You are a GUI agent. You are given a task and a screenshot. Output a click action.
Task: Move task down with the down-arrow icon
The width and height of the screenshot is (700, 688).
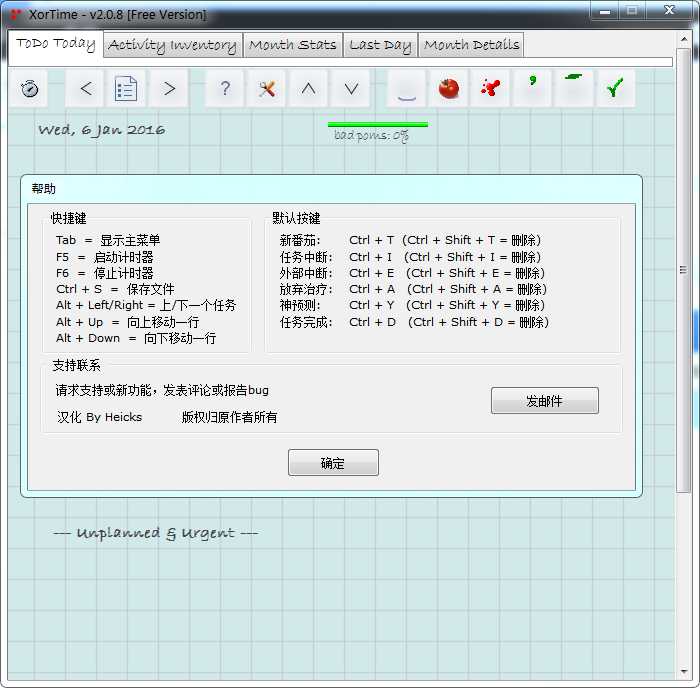[x=351, y=88]
